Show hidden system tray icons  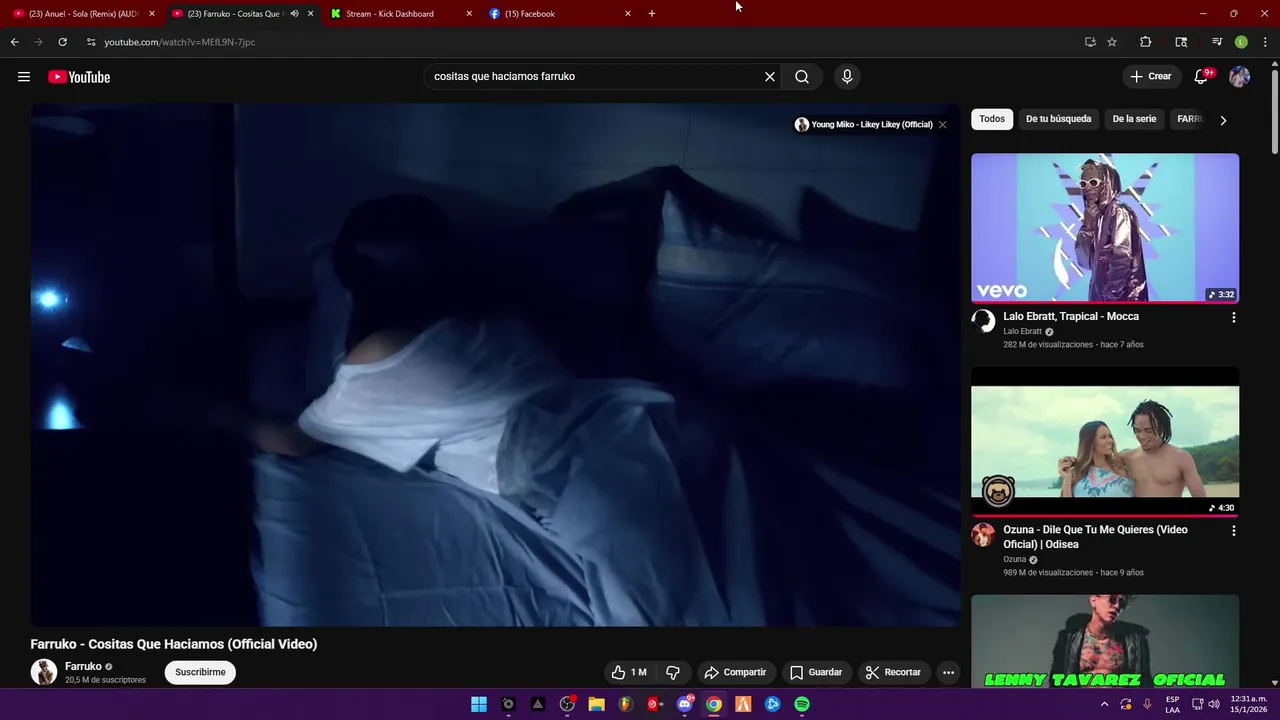pyautogui.click(x=1104, y=704)
